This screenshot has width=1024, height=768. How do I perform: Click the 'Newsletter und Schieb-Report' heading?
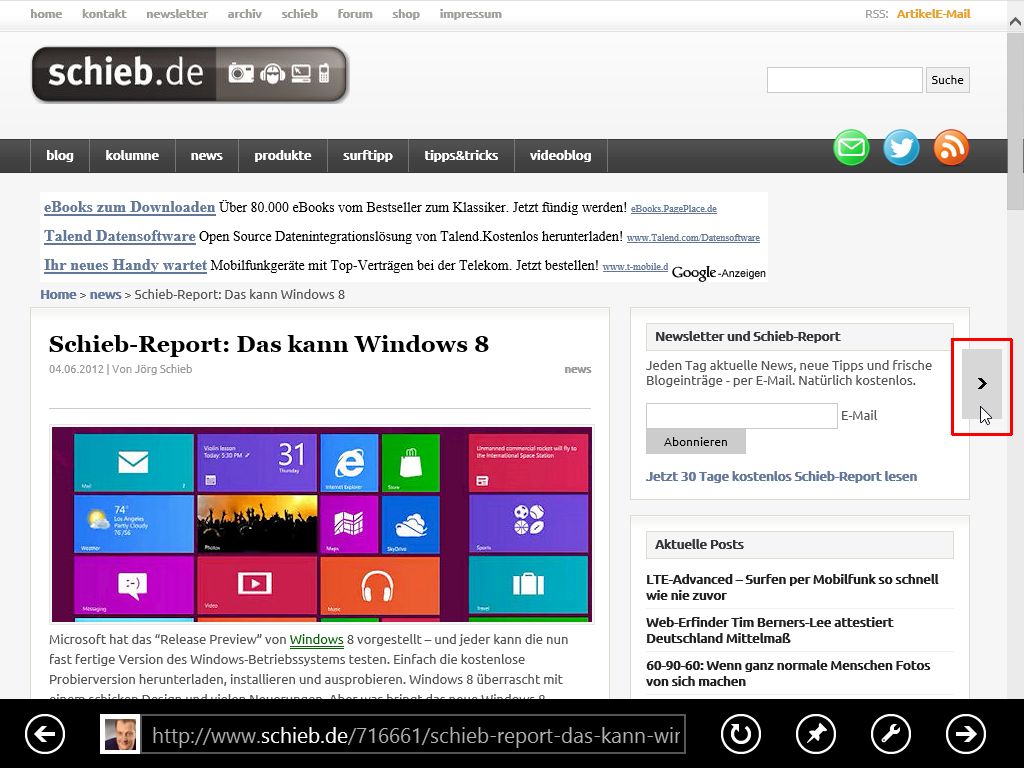click(x=747, y=336)
